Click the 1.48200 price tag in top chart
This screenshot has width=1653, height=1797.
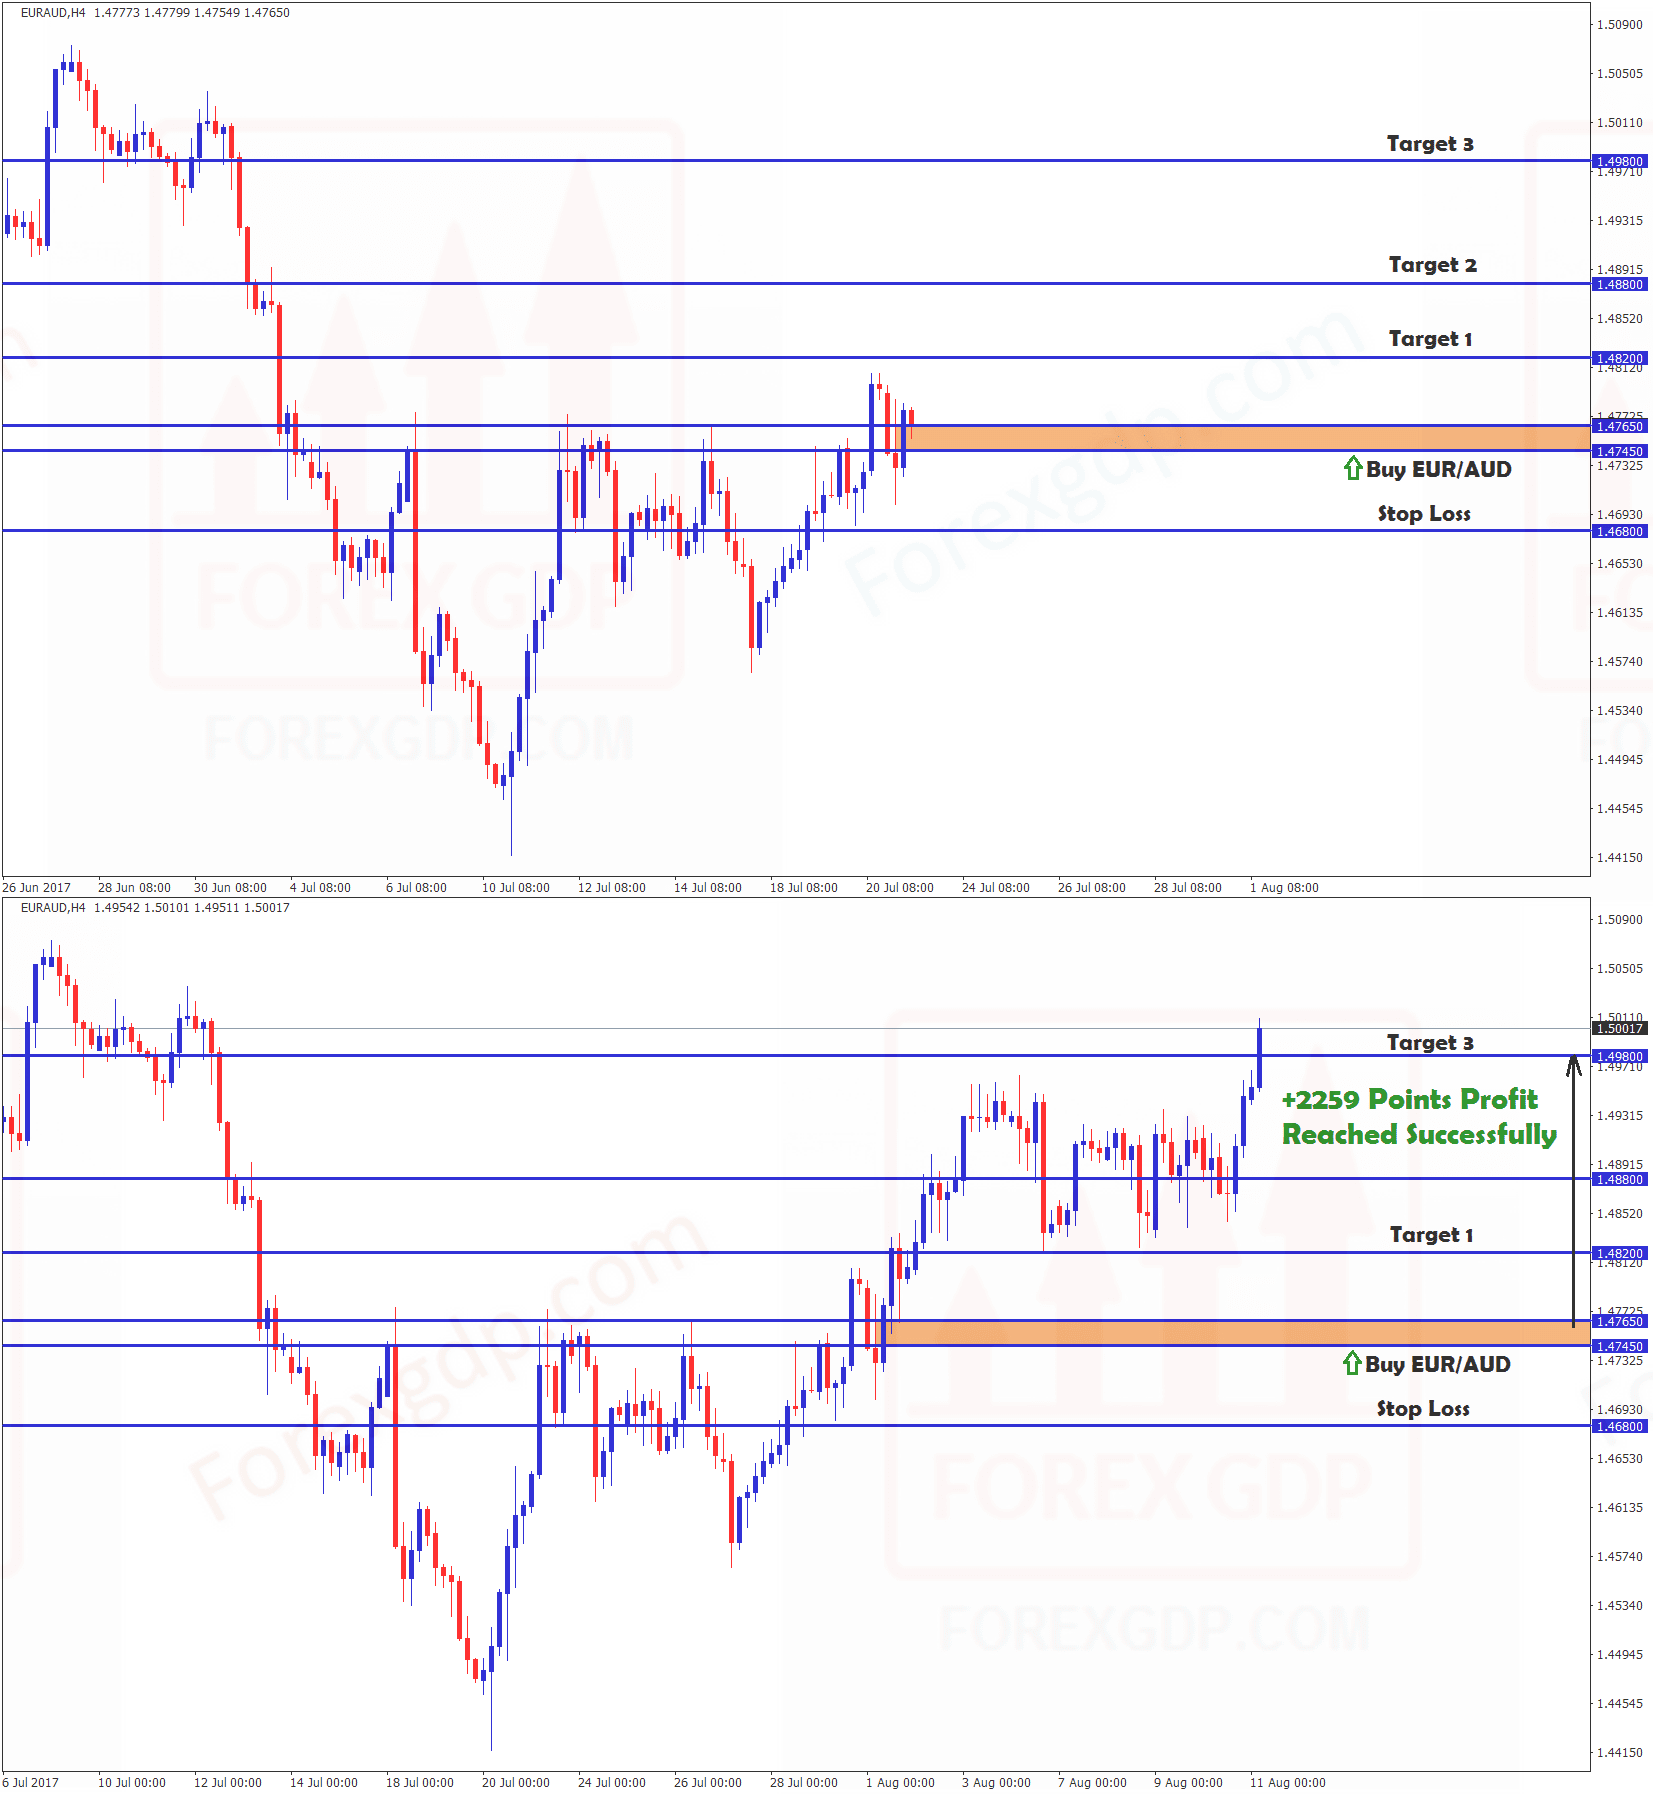pyautogui.click(x=1619, y=358)
